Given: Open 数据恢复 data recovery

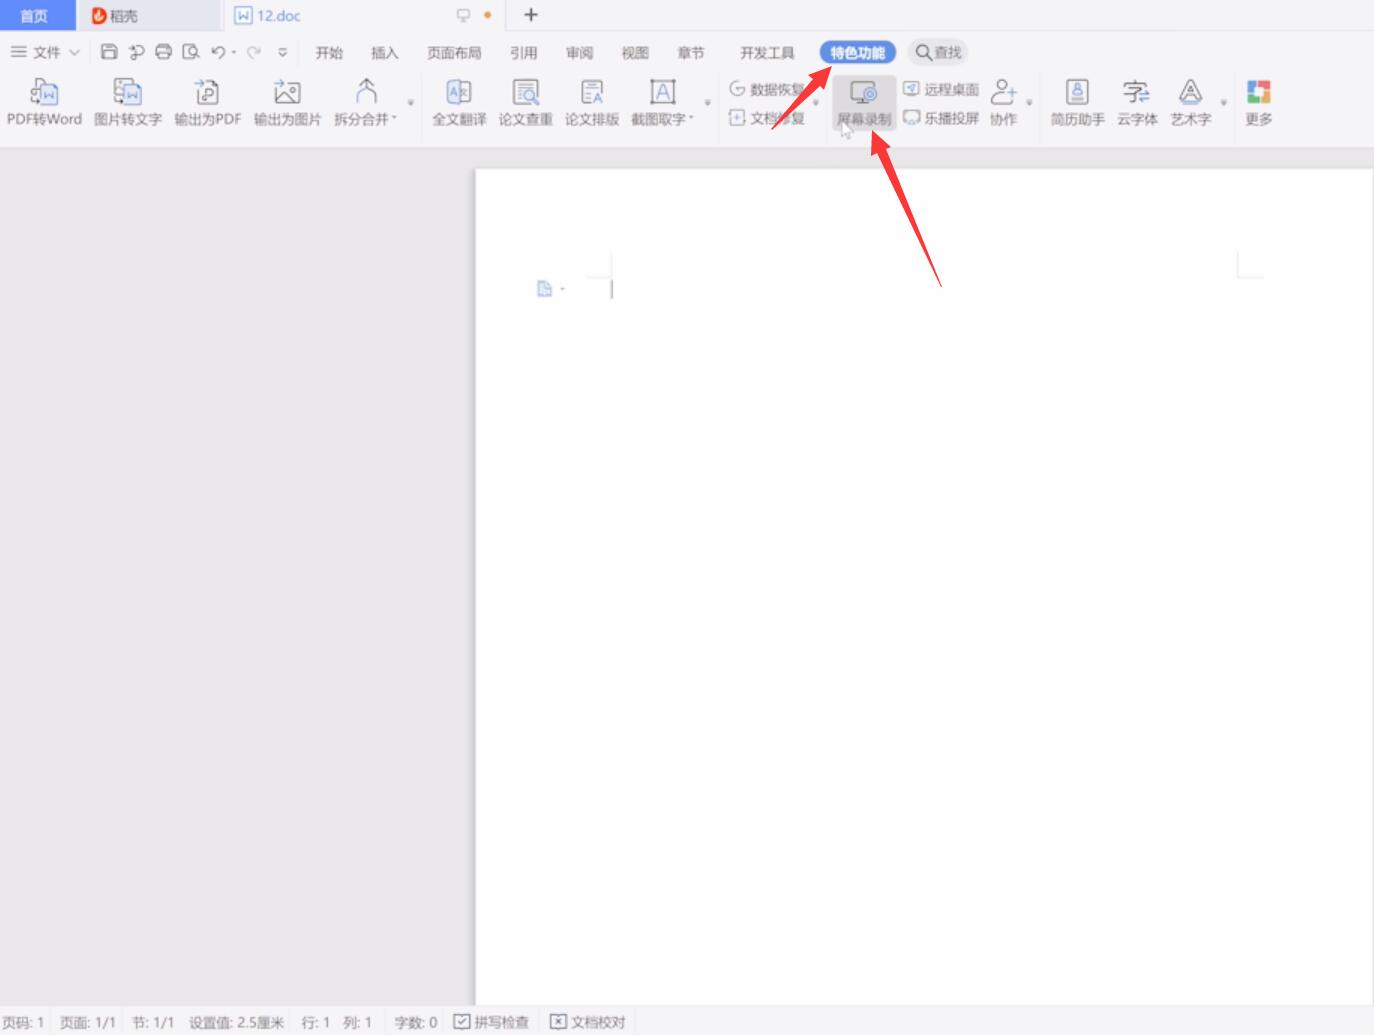Looking at the screenshot, I should 767,89.
